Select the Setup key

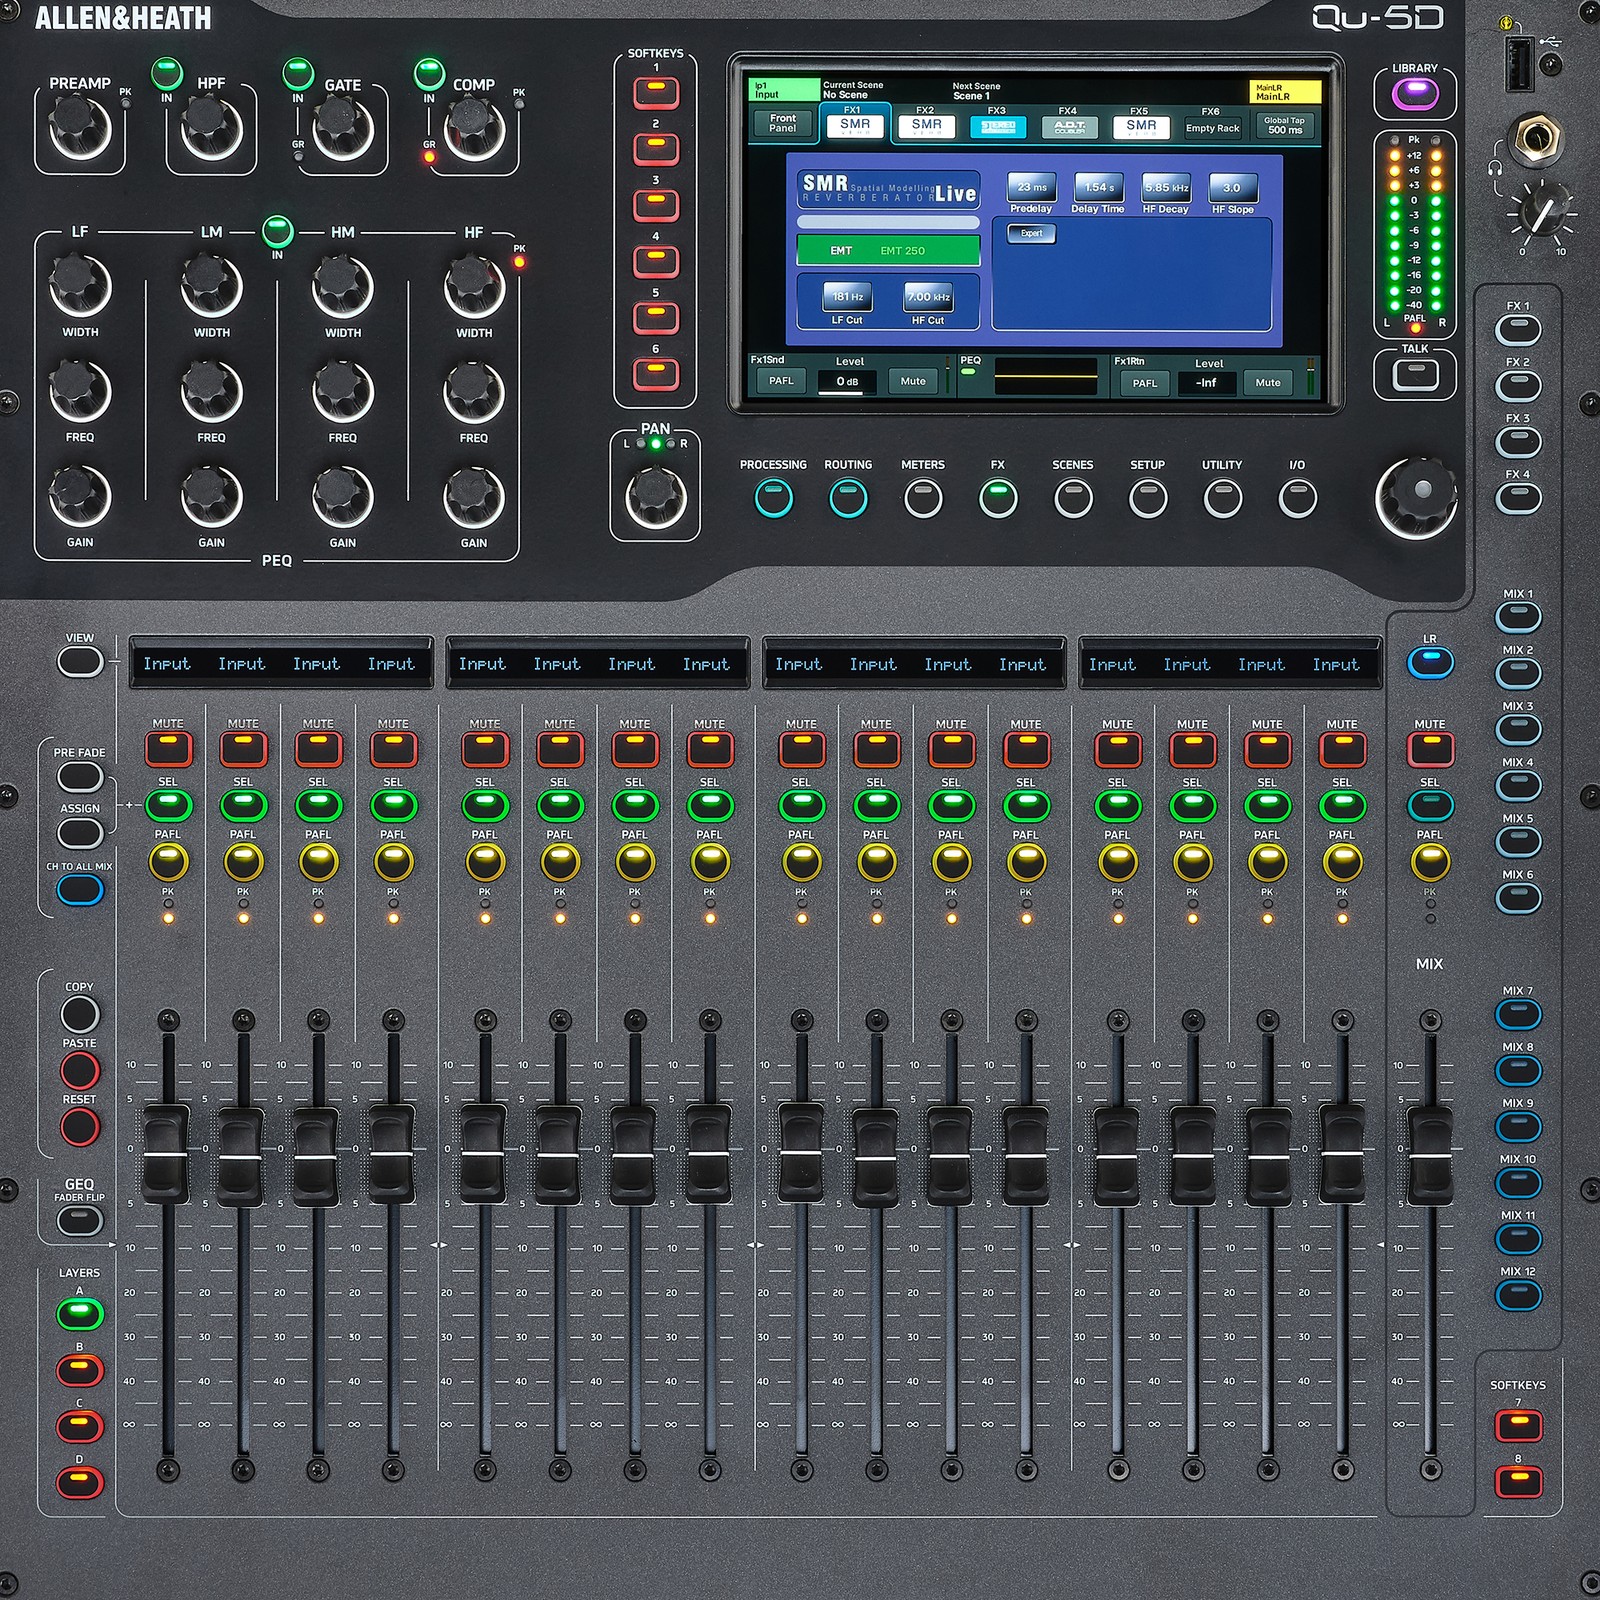point(1148,498)
